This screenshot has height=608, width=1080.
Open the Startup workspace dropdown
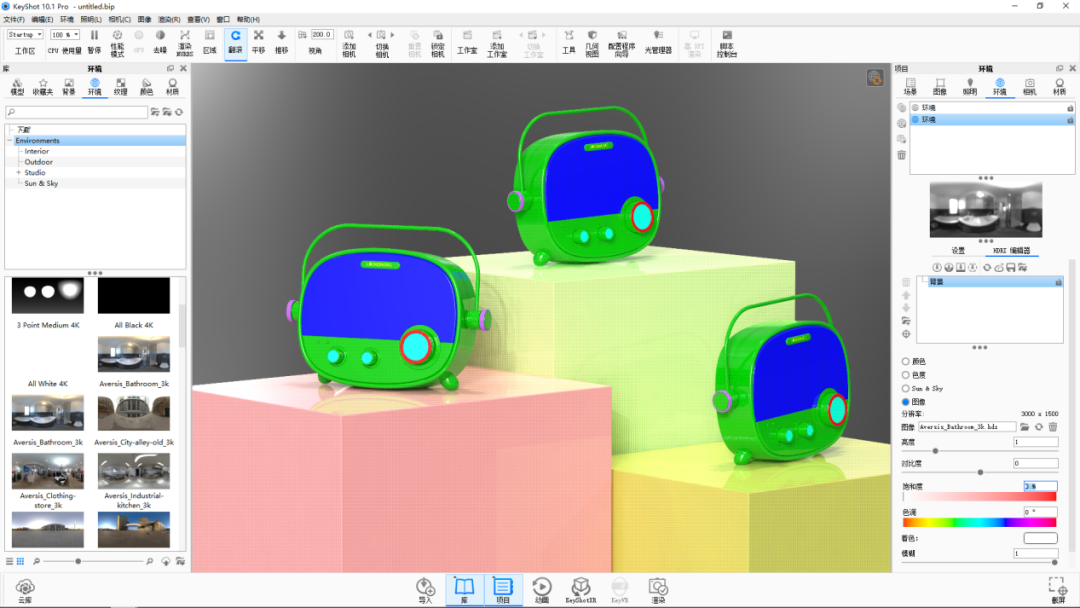tap(25, 34)
